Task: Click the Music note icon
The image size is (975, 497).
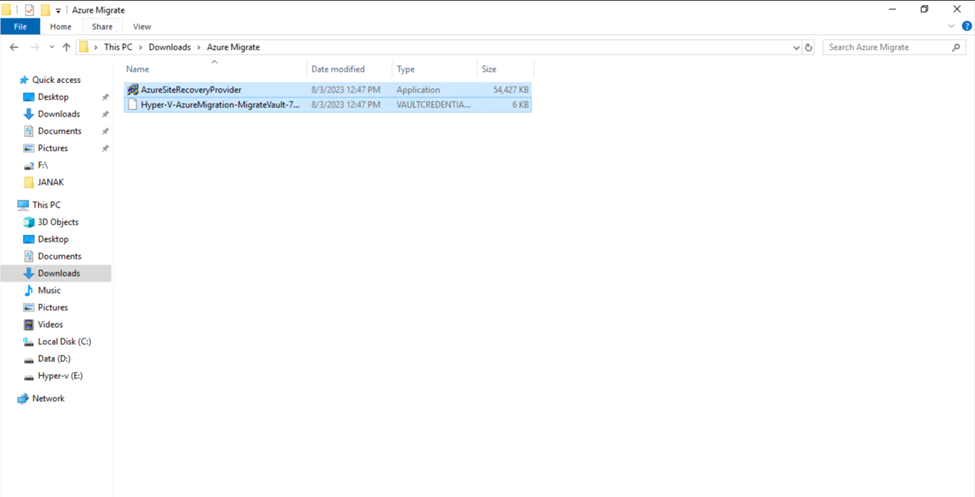Action: 28,290
